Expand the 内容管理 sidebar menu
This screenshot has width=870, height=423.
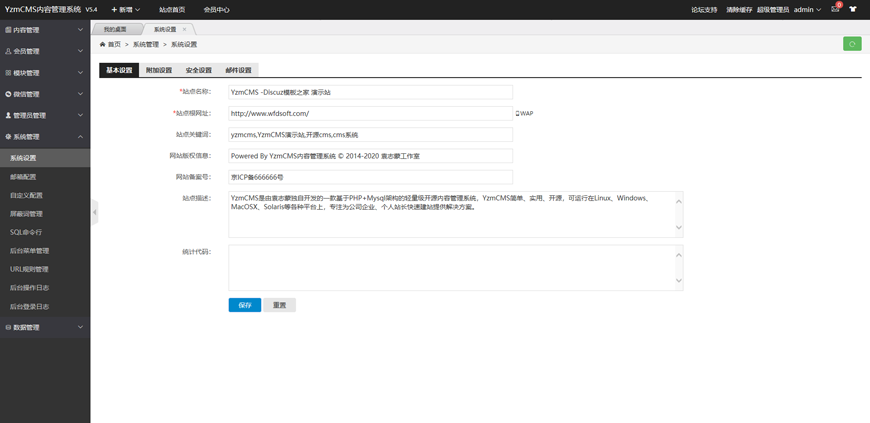tap(45, 30)
